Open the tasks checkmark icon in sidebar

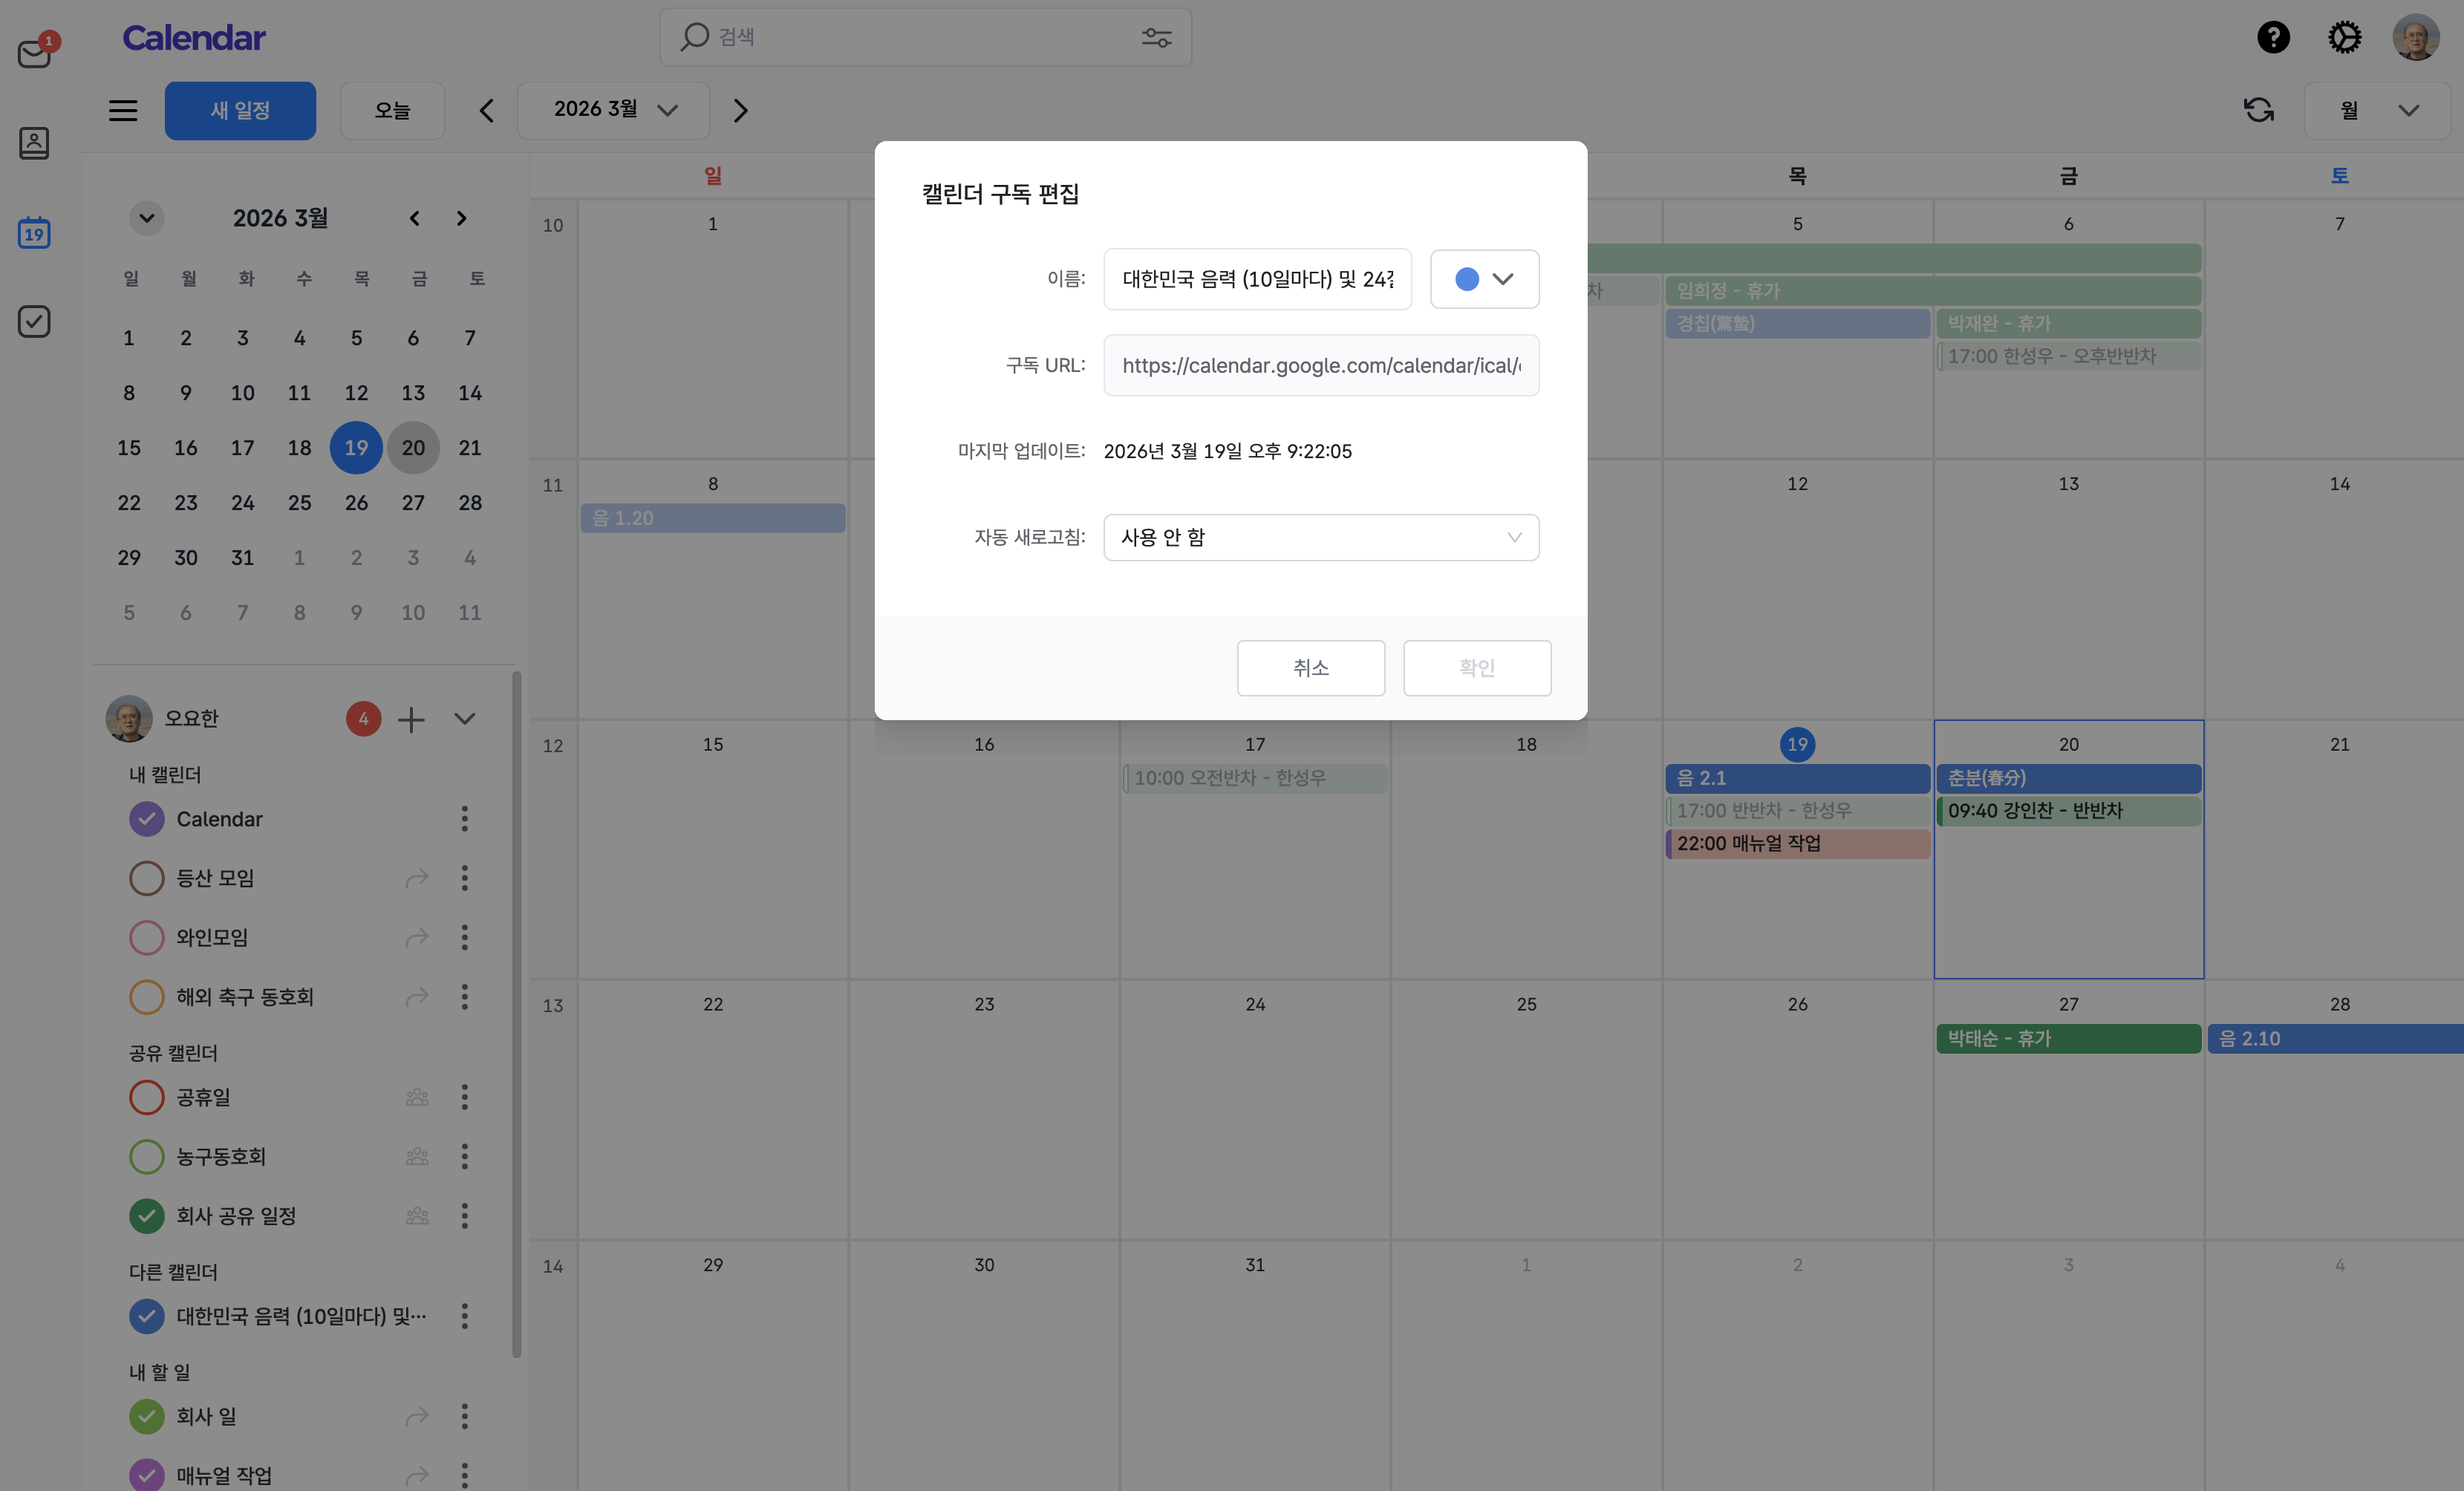click(35, 321)
